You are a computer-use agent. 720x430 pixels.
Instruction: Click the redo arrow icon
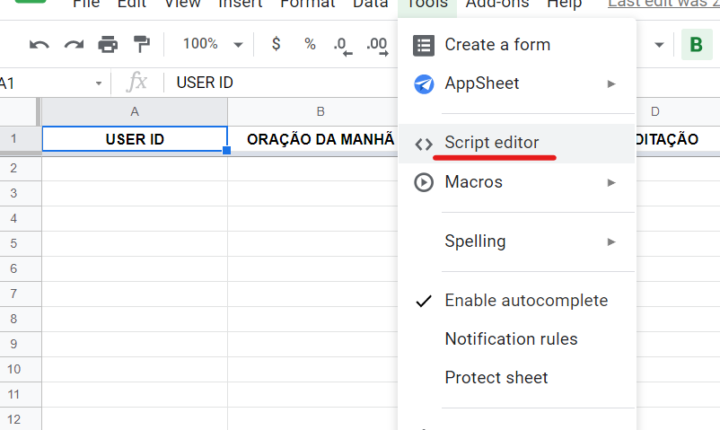click(73, 44)
